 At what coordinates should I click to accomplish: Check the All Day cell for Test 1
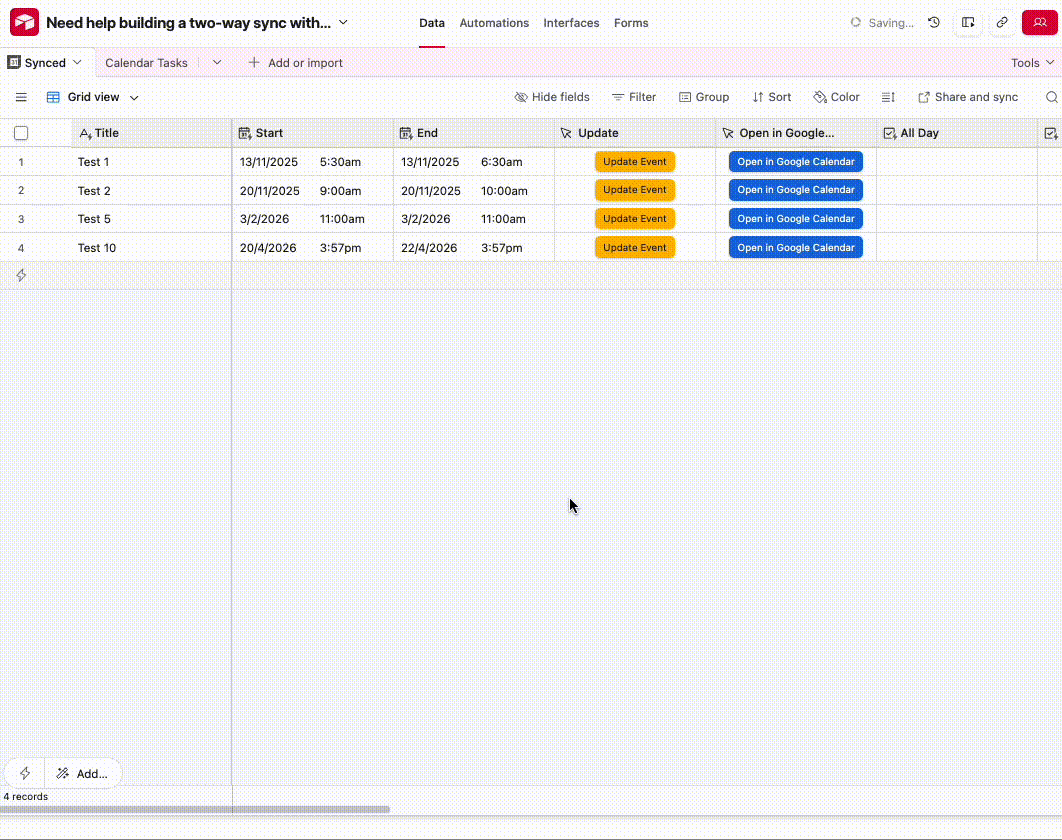956,162
